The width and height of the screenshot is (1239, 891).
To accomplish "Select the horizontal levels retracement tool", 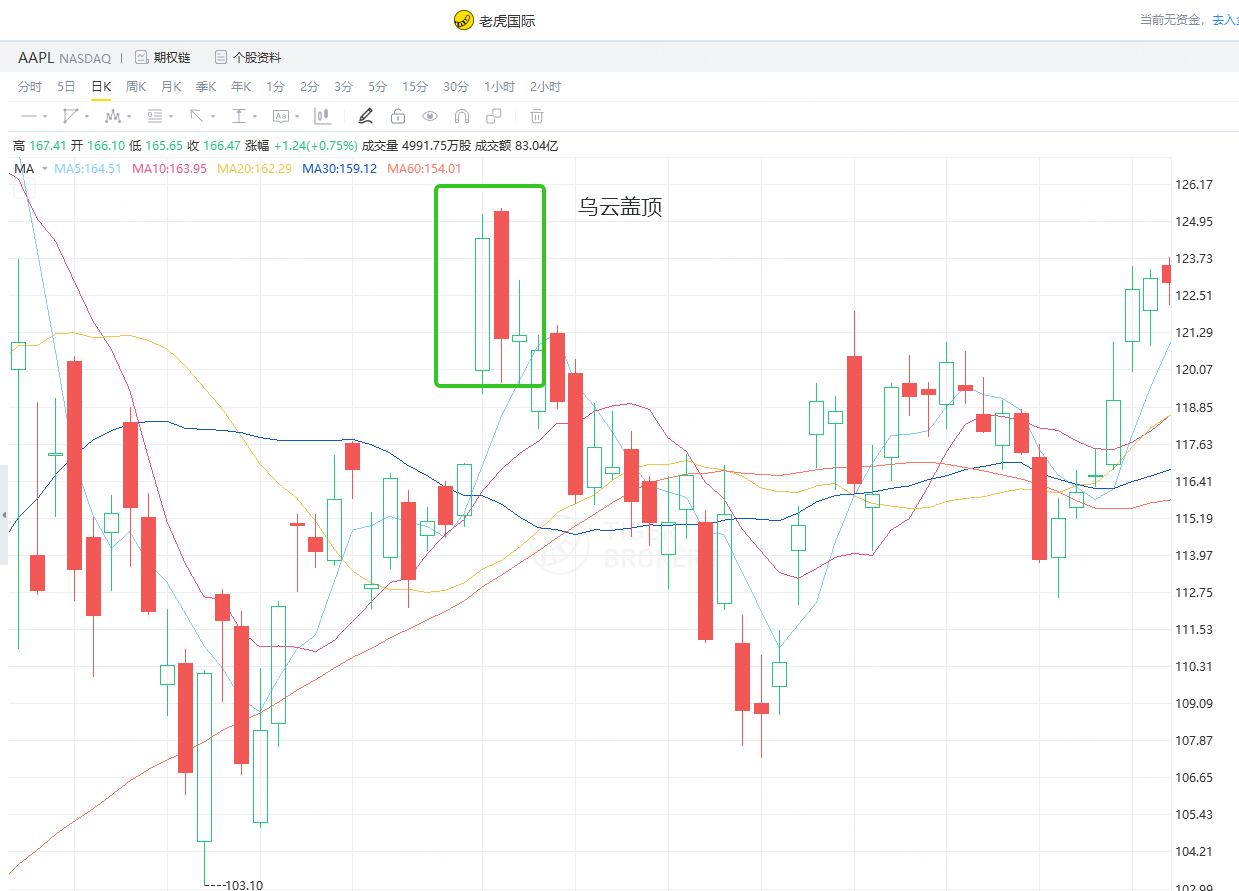I will (x=155, y=116).
